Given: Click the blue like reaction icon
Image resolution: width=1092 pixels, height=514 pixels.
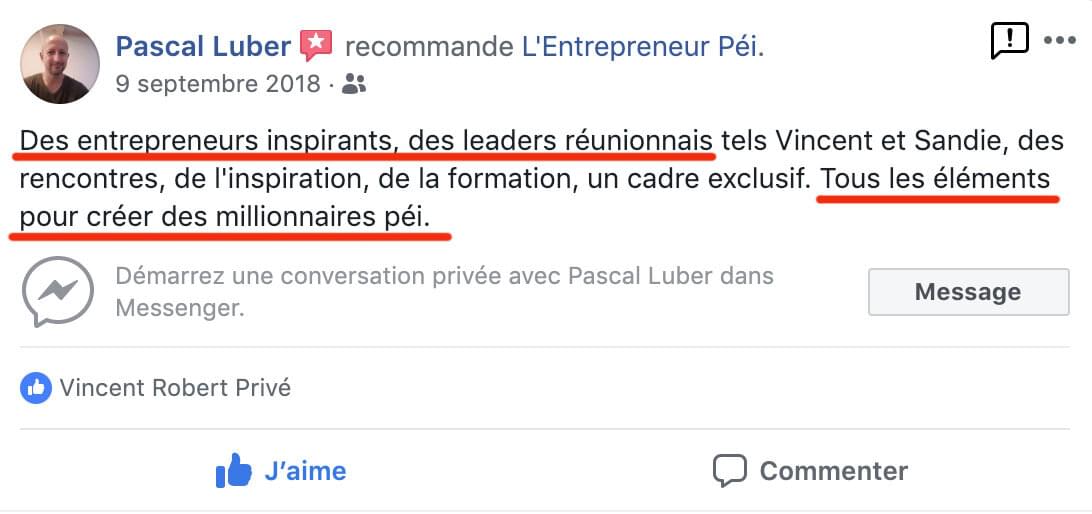Looking at the screenshot, I should 35,388.
